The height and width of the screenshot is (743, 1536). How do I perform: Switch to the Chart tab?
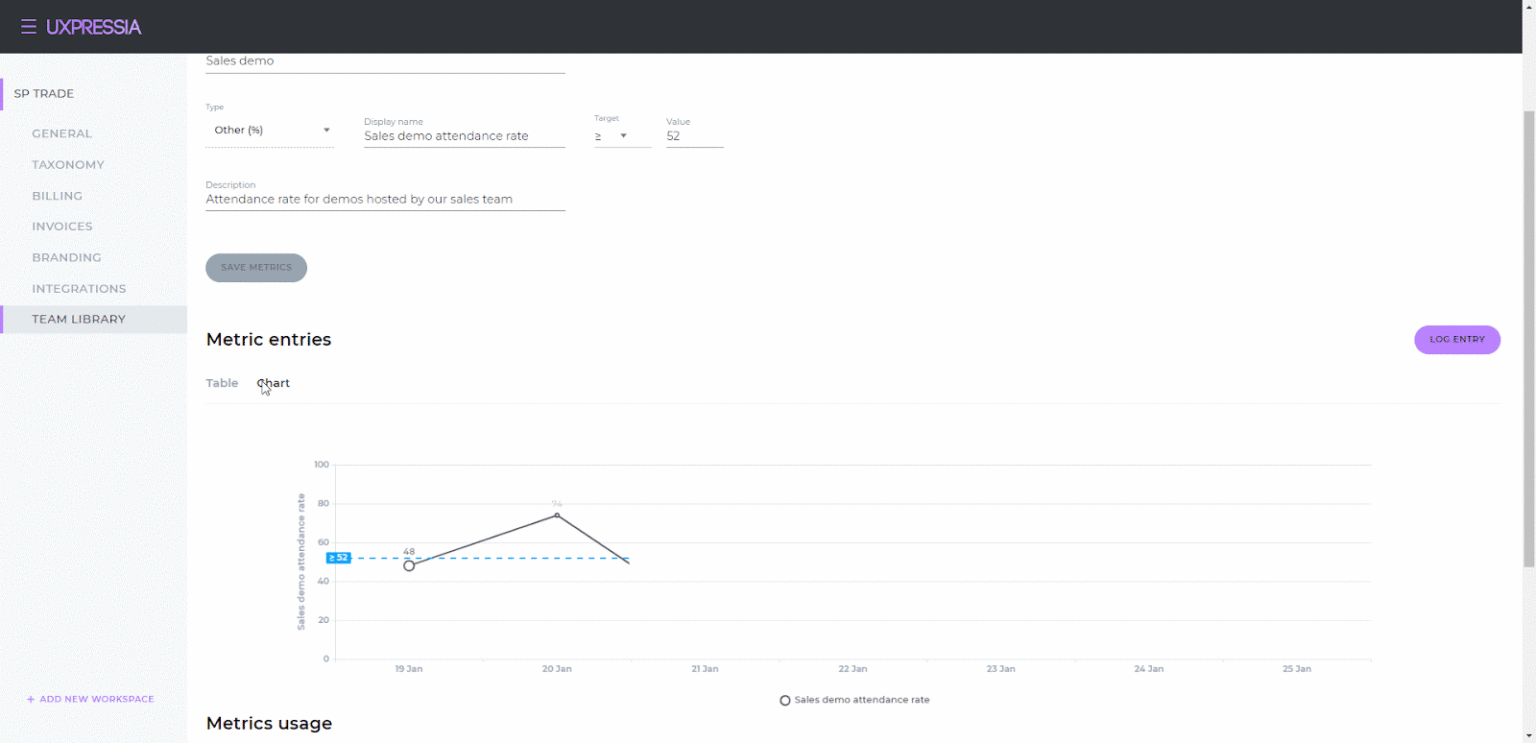pos(274,383)
